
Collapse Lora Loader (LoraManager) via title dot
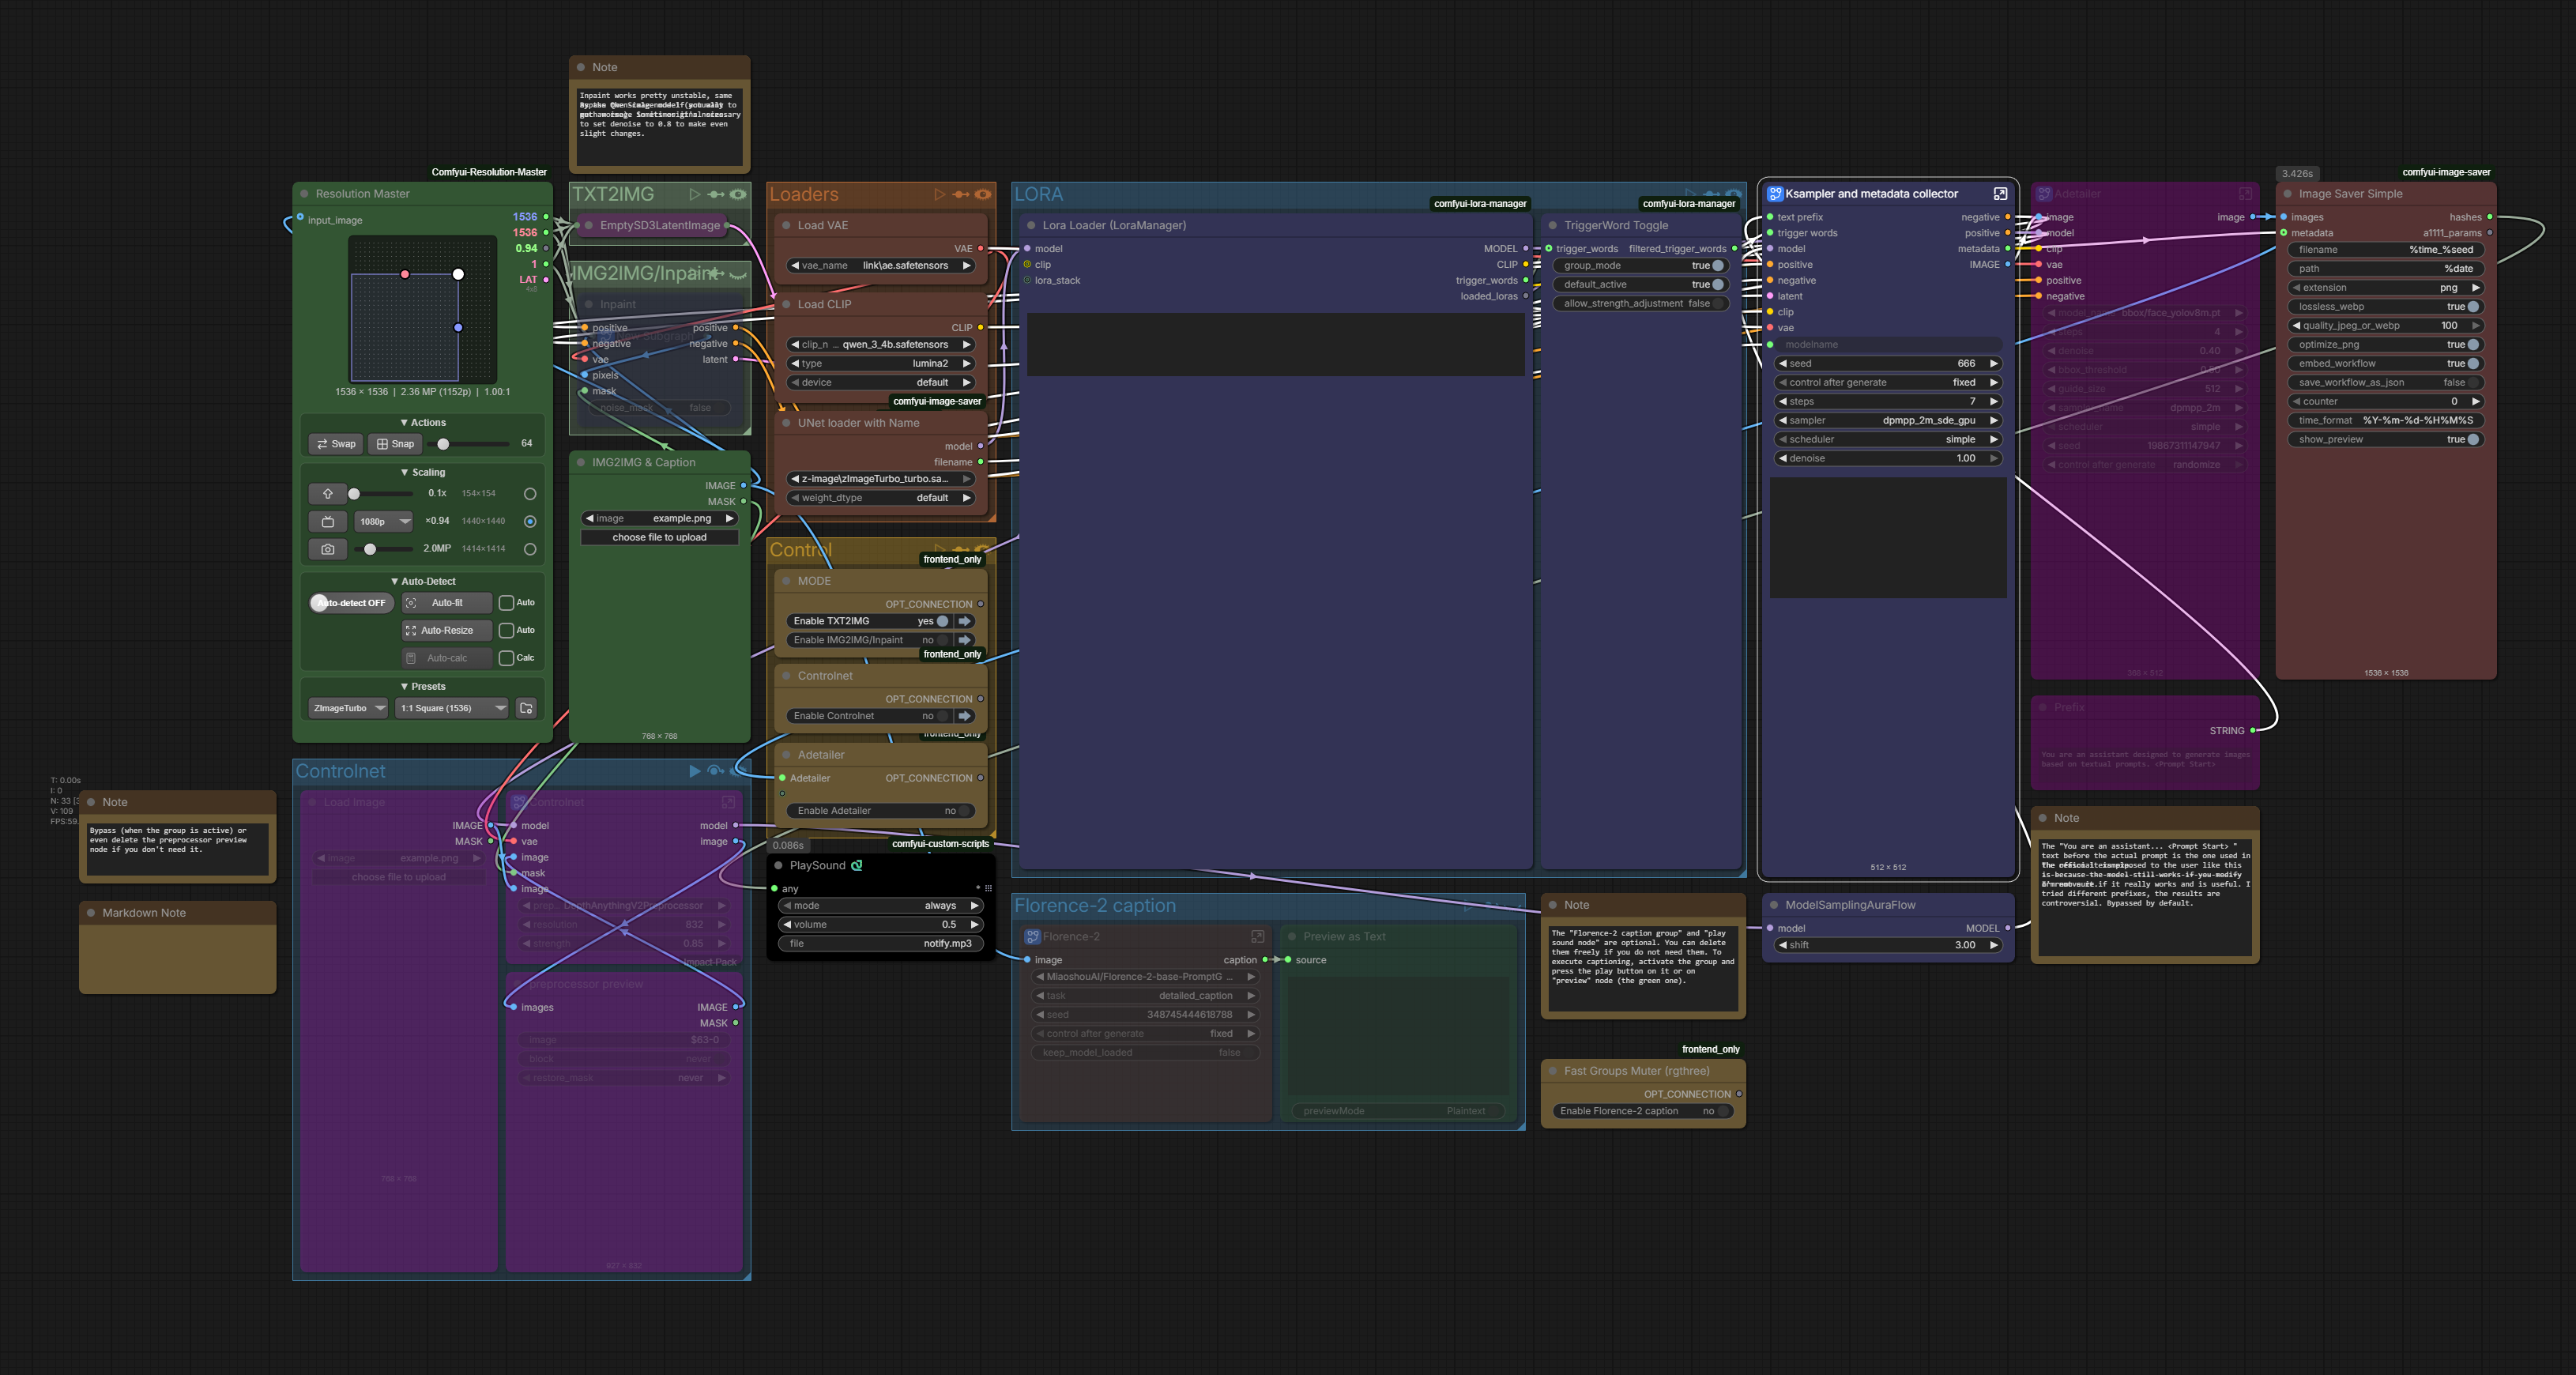1031,226
